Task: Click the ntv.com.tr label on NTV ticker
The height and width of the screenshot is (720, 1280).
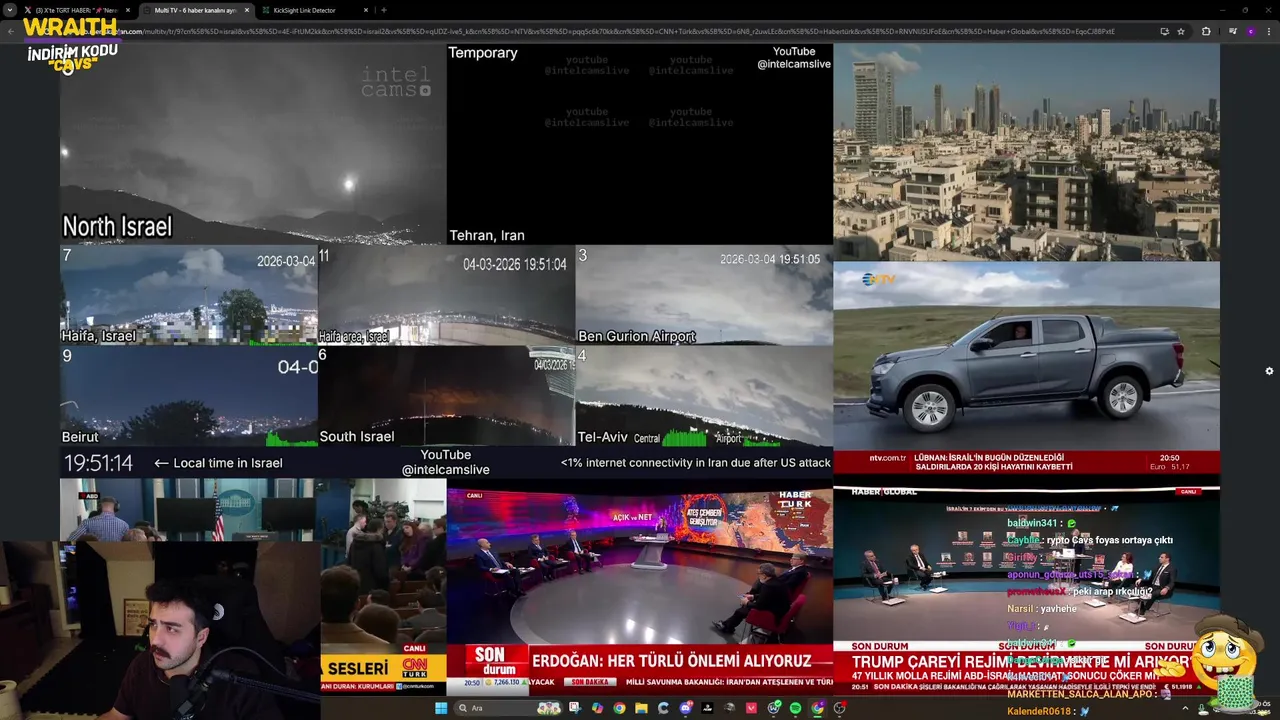Action: (887, 458)
